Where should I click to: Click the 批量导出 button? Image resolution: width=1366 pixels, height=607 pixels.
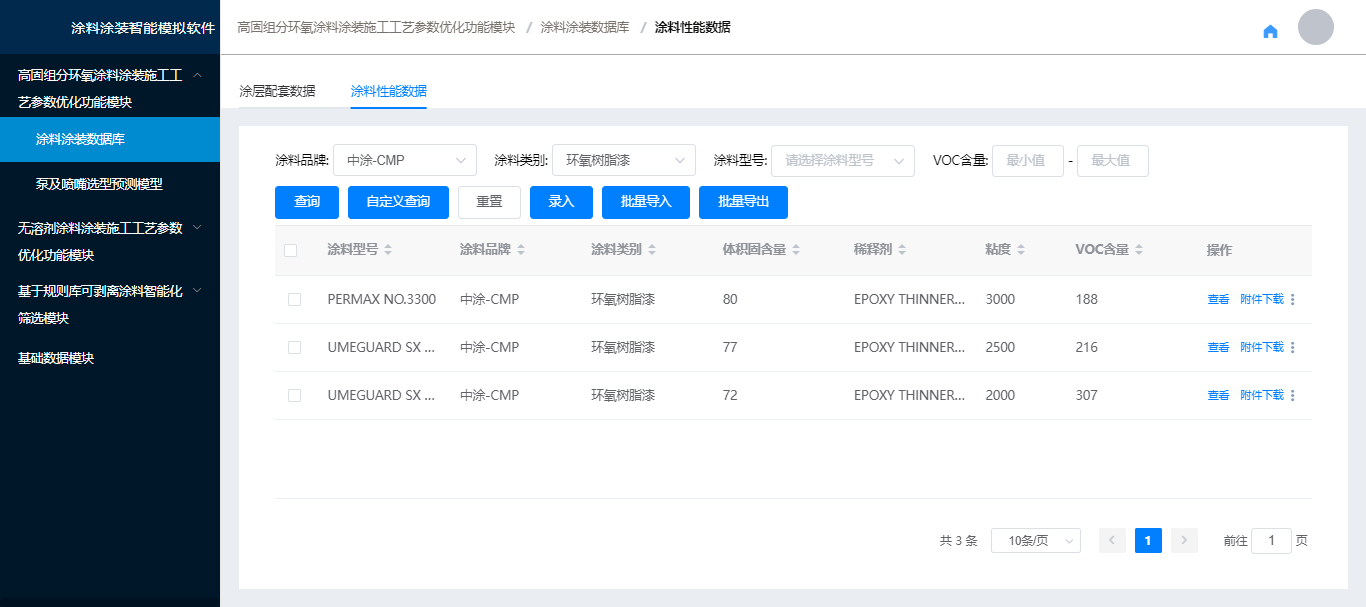pos(743,202)
